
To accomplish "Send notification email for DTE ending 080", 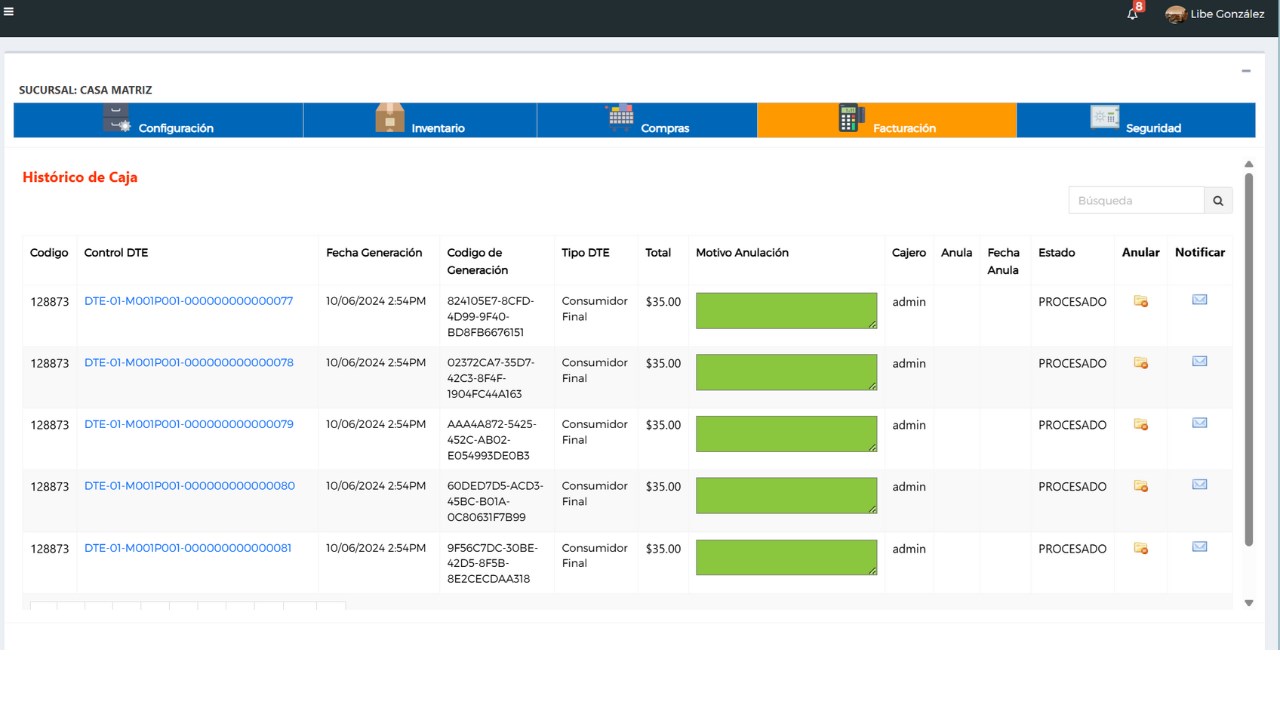I will tap(1199, 484).
